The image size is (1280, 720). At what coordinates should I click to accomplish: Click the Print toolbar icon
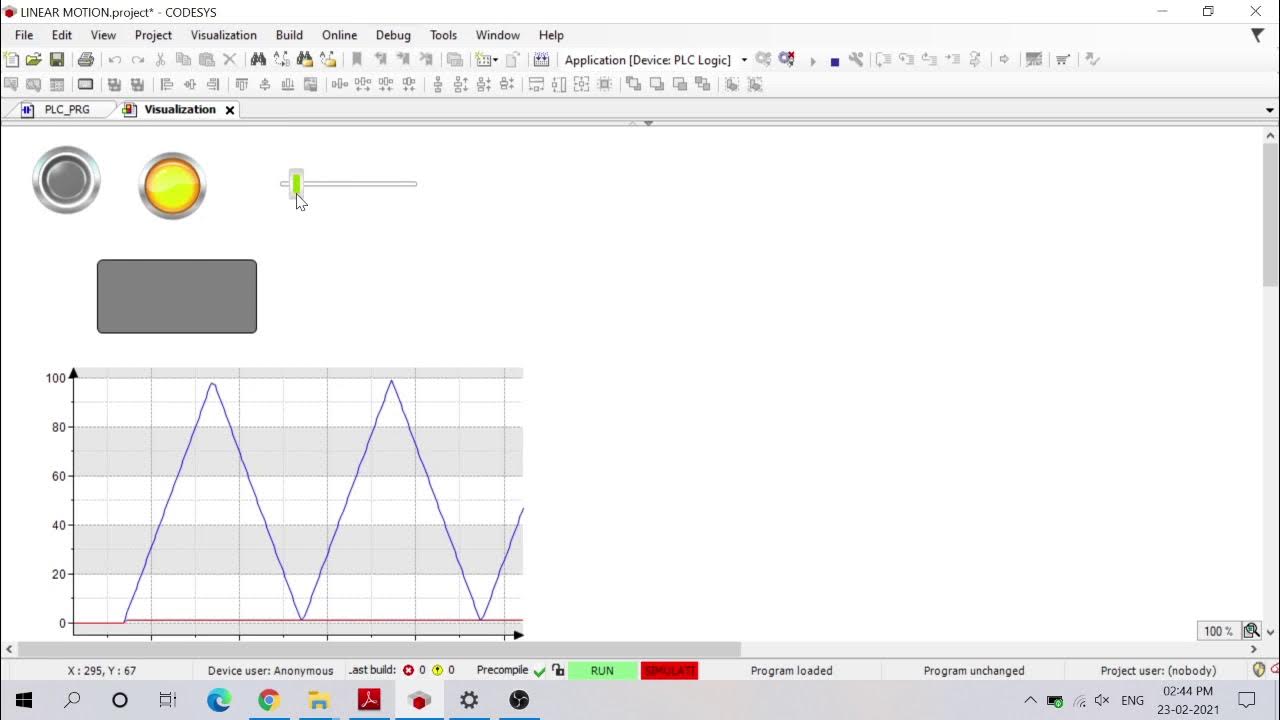[x=86, y=60]
